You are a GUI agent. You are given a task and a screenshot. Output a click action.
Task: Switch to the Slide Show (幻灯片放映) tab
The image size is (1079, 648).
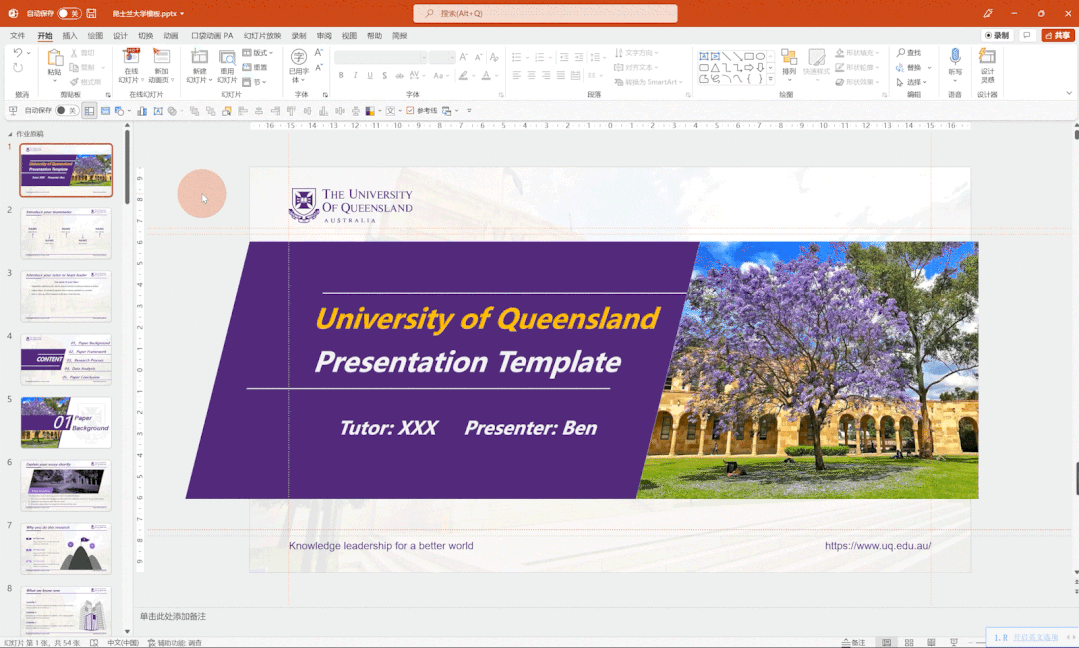coord(262,35)
